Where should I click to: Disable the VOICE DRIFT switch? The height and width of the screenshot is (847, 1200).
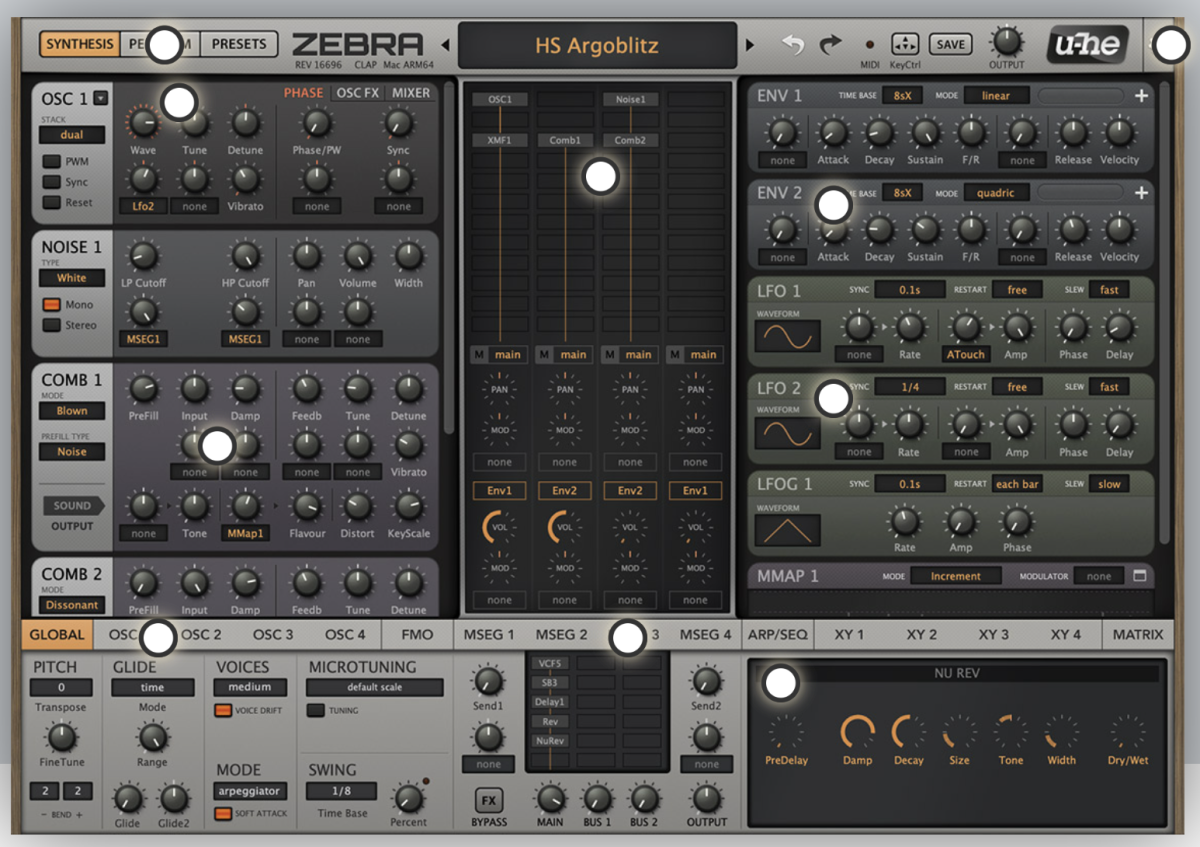click(223, 711)
